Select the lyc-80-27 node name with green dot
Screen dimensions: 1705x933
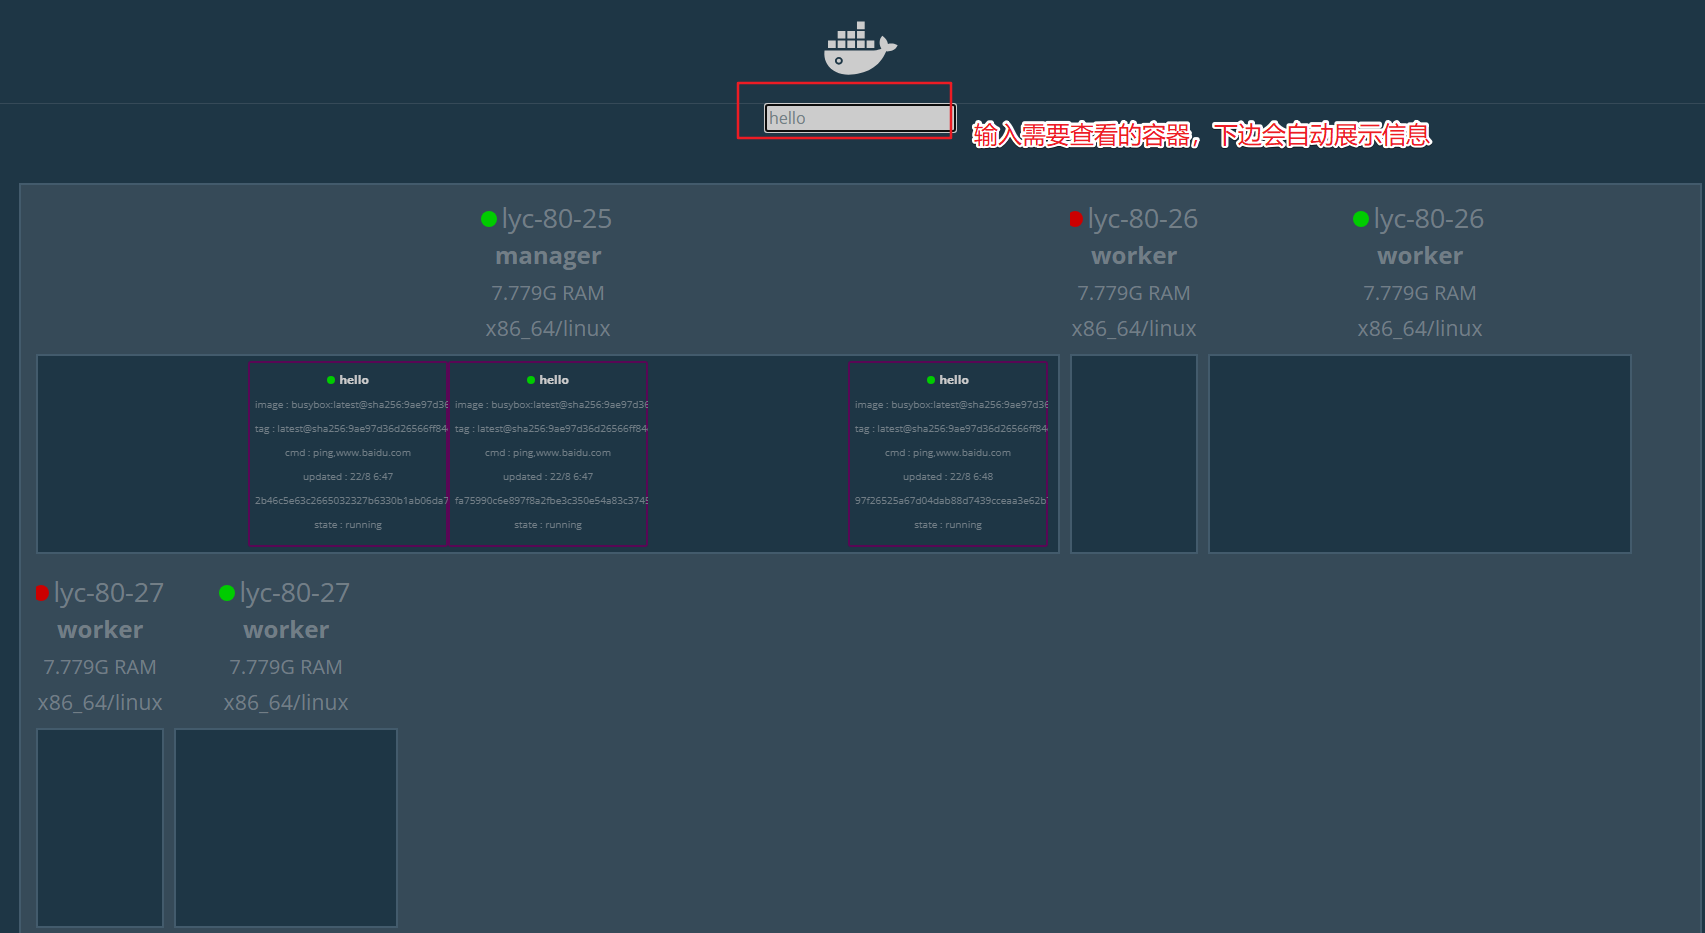pyautogui.click(x=295, y=593)
